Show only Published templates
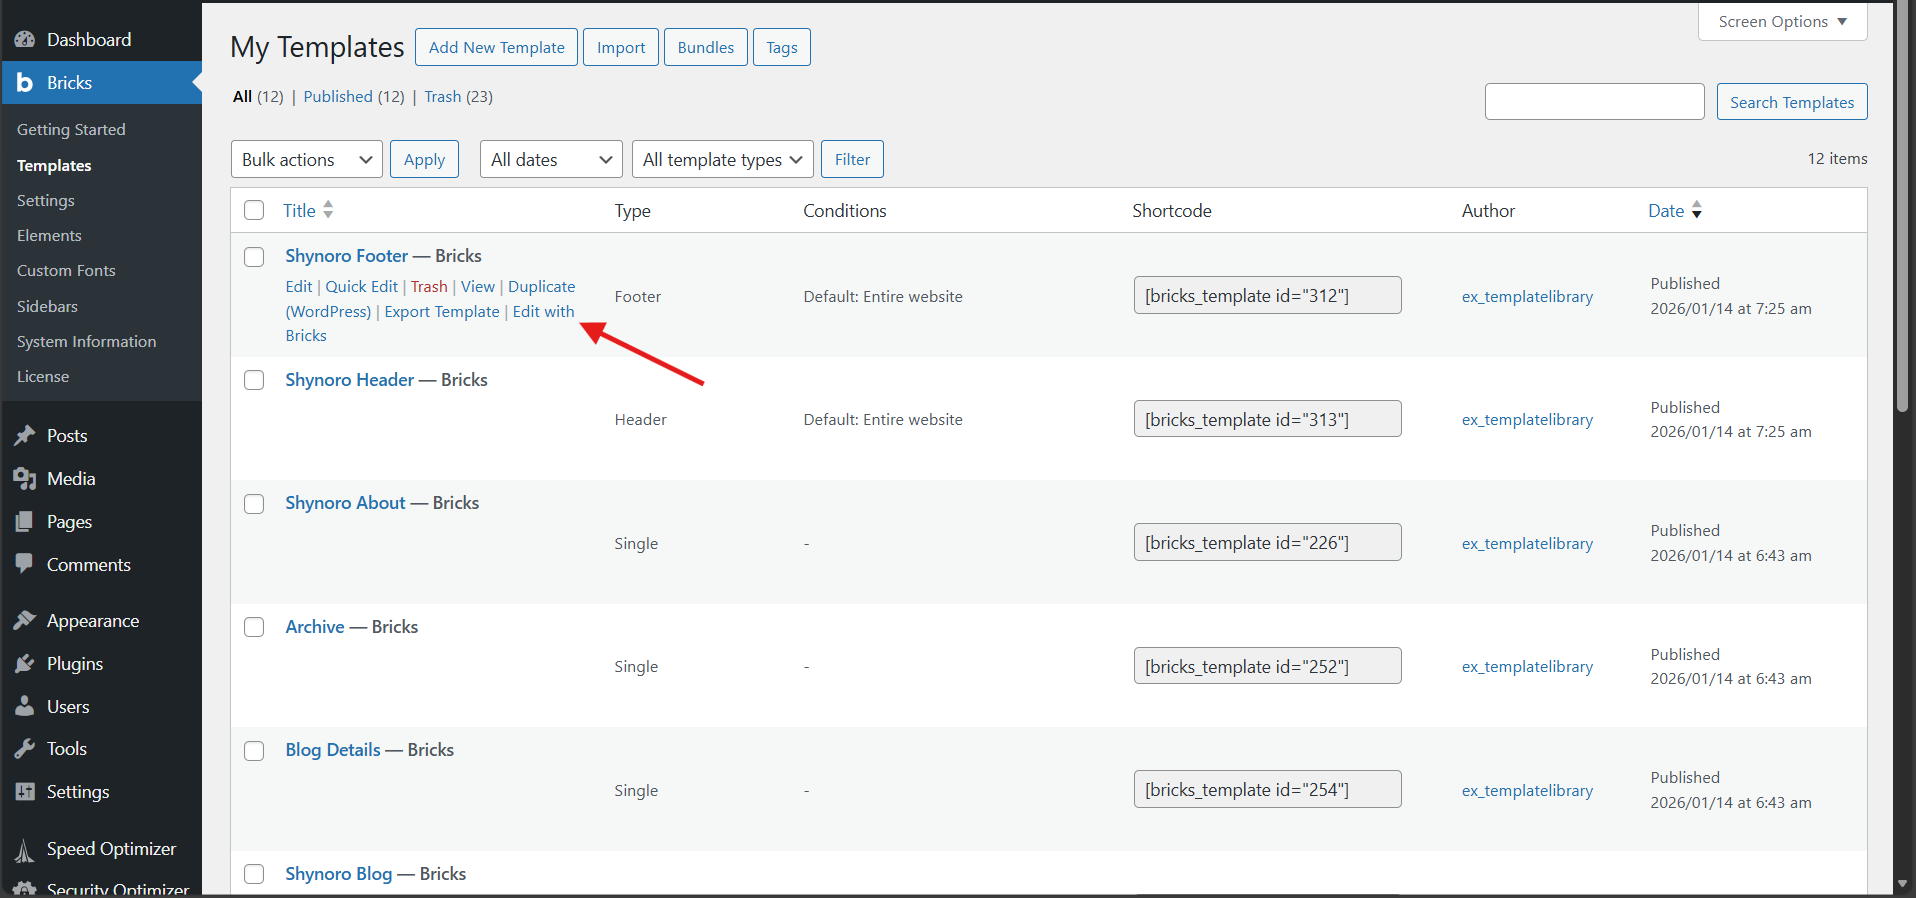Image resolution: width=1916 pixels, height=898 pixels. [338, 97]
